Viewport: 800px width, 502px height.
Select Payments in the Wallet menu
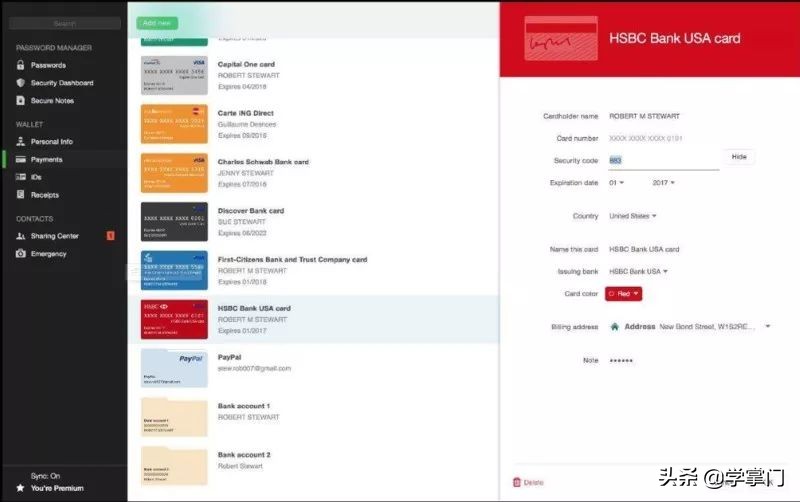pos(46,159)
